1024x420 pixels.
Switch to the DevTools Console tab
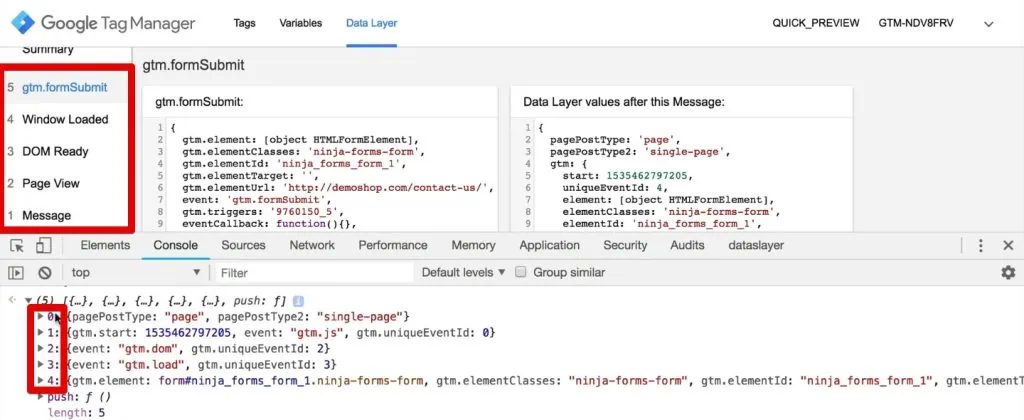pyautogui.click(x=176, y=246)
